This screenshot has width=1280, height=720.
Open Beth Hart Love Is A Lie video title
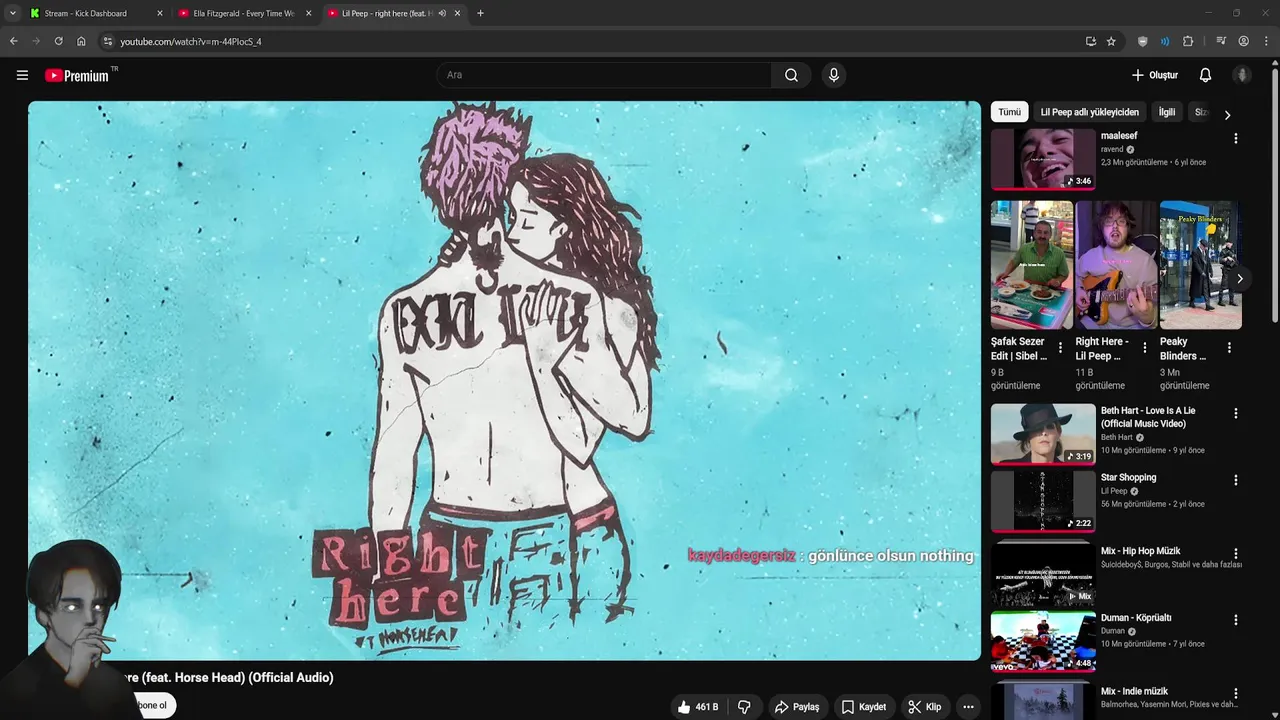tap(1148, 417)
